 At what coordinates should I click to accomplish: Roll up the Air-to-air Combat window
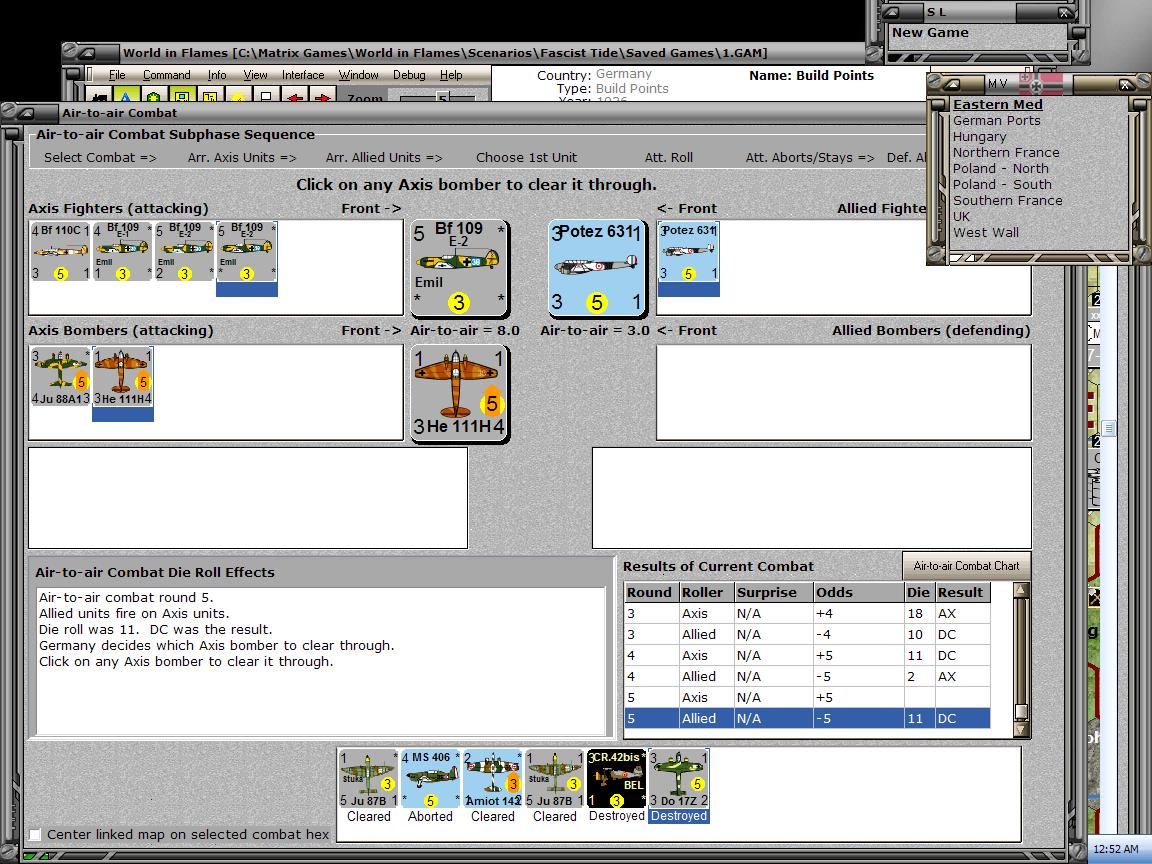[x=26, y=113]
